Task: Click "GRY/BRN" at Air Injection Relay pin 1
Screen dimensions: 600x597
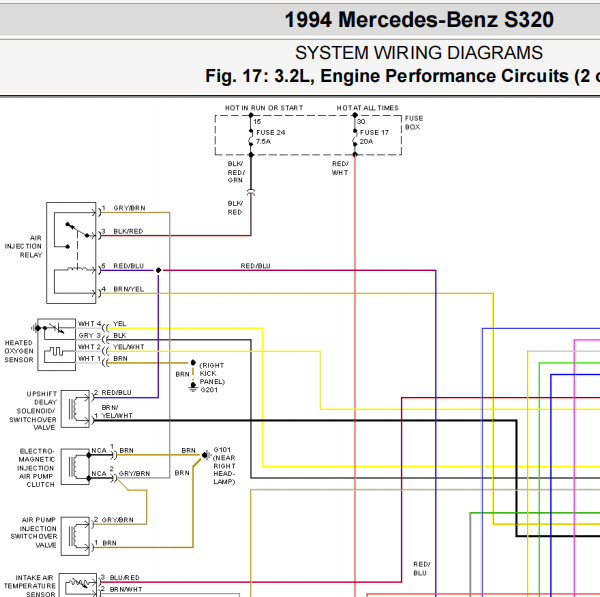Action: click(x=129, y=208)
